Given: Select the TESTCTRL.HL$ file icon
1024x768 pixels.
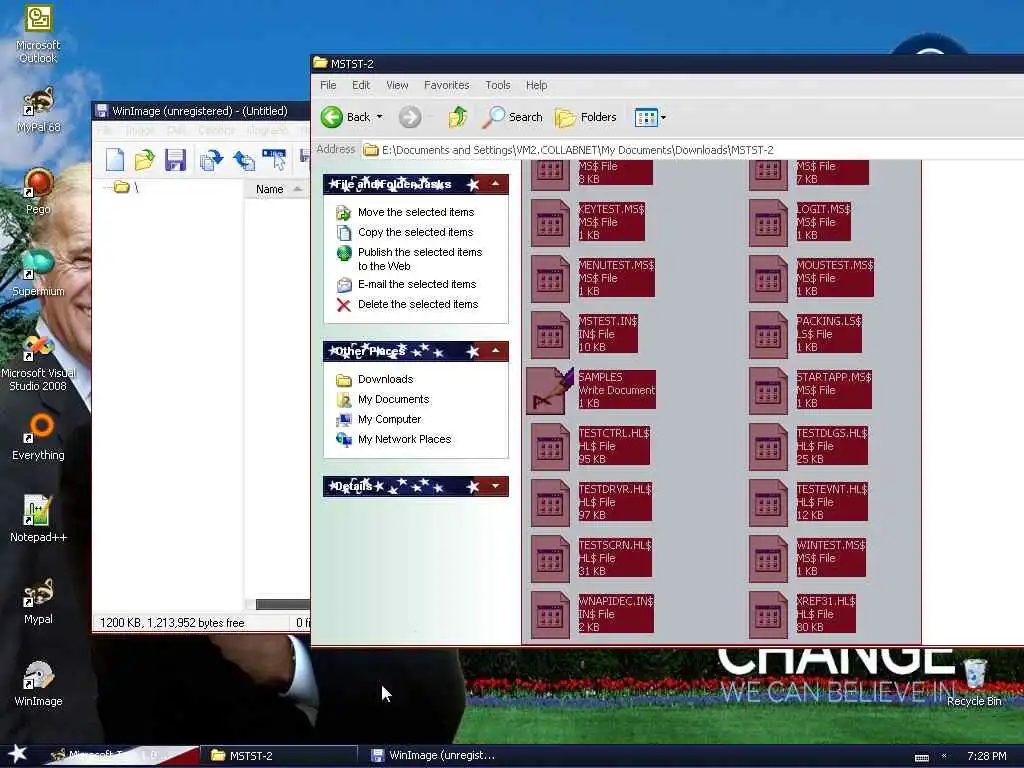Looking at the screenshot, I should click(550, 447).
